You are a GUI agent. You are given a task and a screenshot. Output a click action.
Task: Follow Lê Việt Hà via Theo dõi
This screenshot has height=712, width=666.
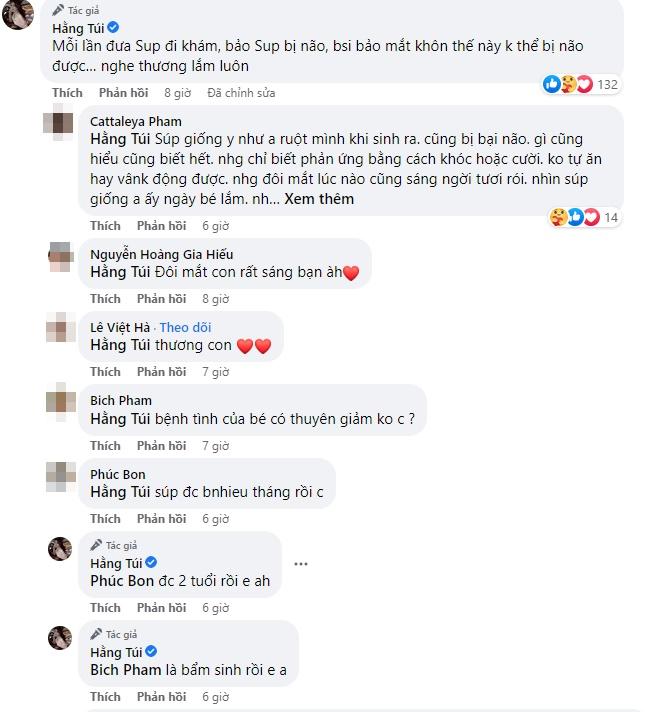tap(185, 327)
